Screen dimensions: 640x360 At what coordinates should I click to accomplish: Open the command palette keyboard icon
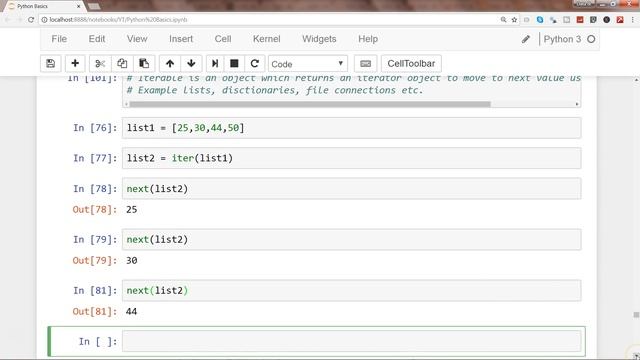[366, 64]
